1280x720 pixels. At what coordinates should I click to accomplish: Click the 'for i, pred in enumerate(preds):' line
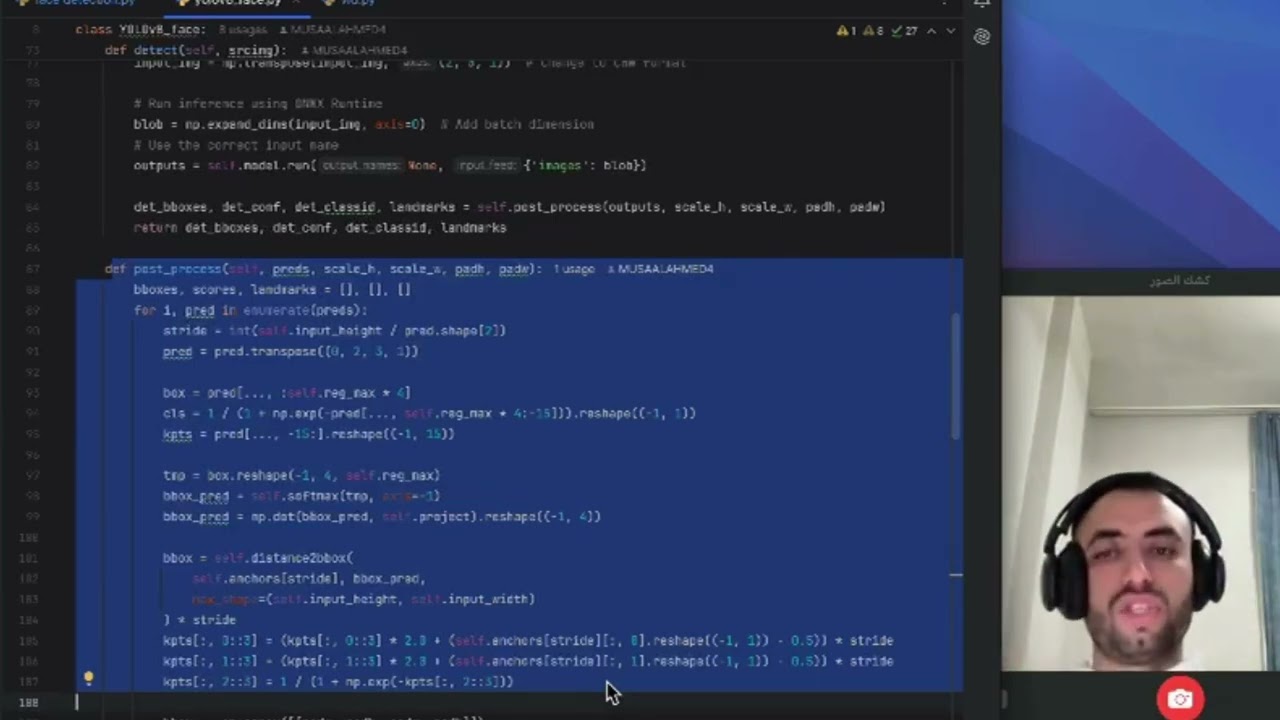click(251, 310)
